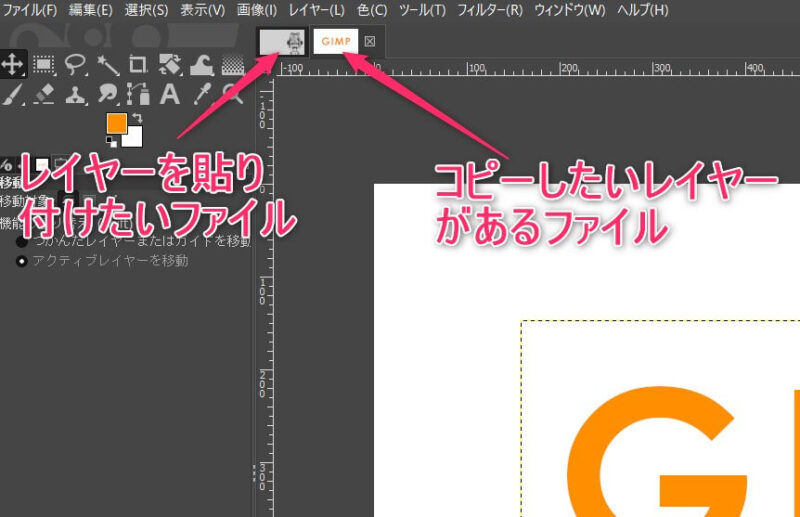Image resolution: width=800 pixels, height=517 pixels.
Task: Select the Eraser tool
Action: click(44, 94)
